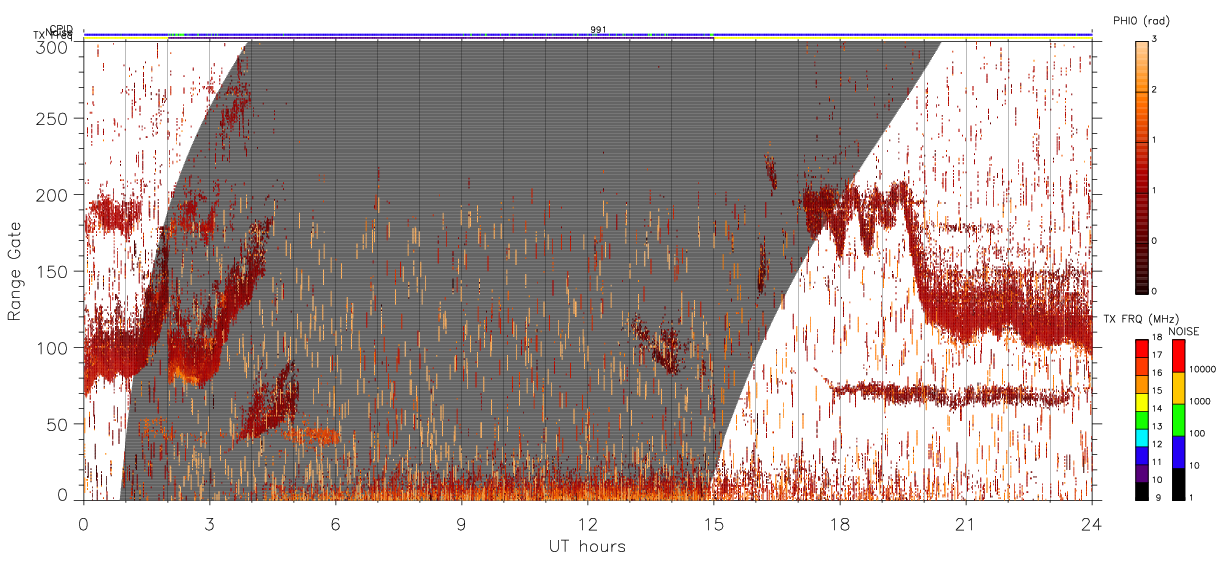Click the PHI0 colorbar tick label '2'
The height and width of the screenshot is (567, 1228).
coord(1155,91)
